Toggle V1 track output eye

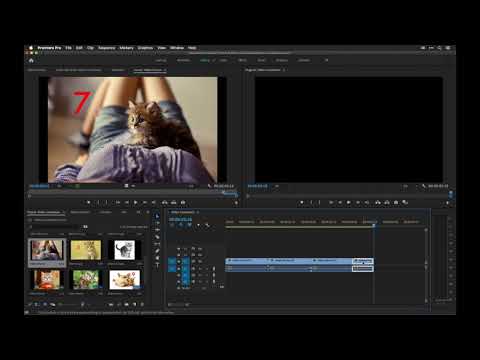pos(200,261)
